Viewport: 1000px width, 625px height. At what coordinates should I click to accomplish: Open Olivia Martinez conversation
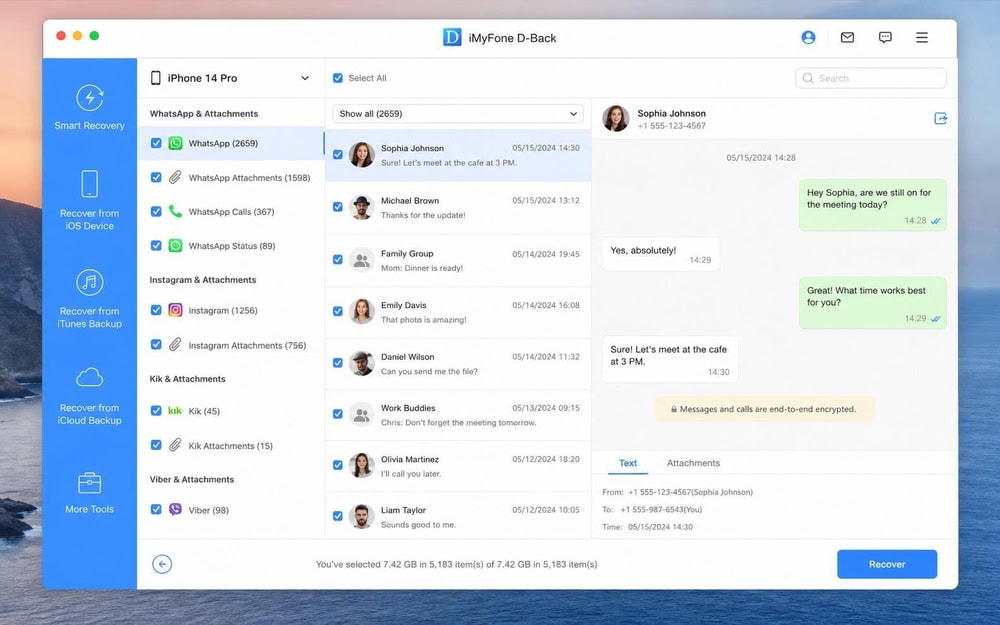[x=458, y=466]
